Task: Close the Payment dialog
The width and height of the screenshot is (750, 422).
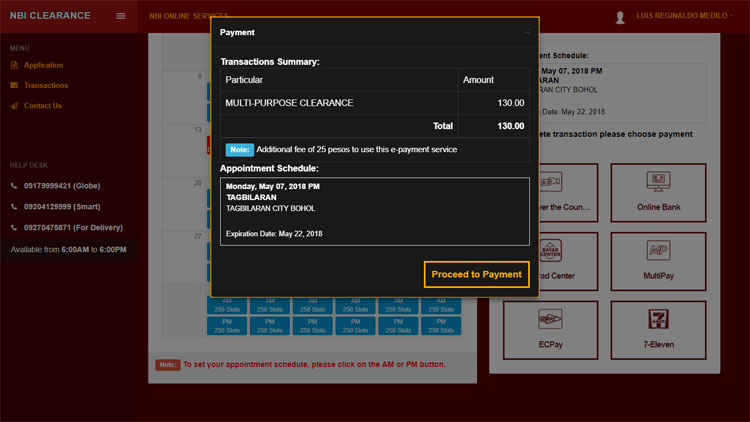Action: [526, 32]
